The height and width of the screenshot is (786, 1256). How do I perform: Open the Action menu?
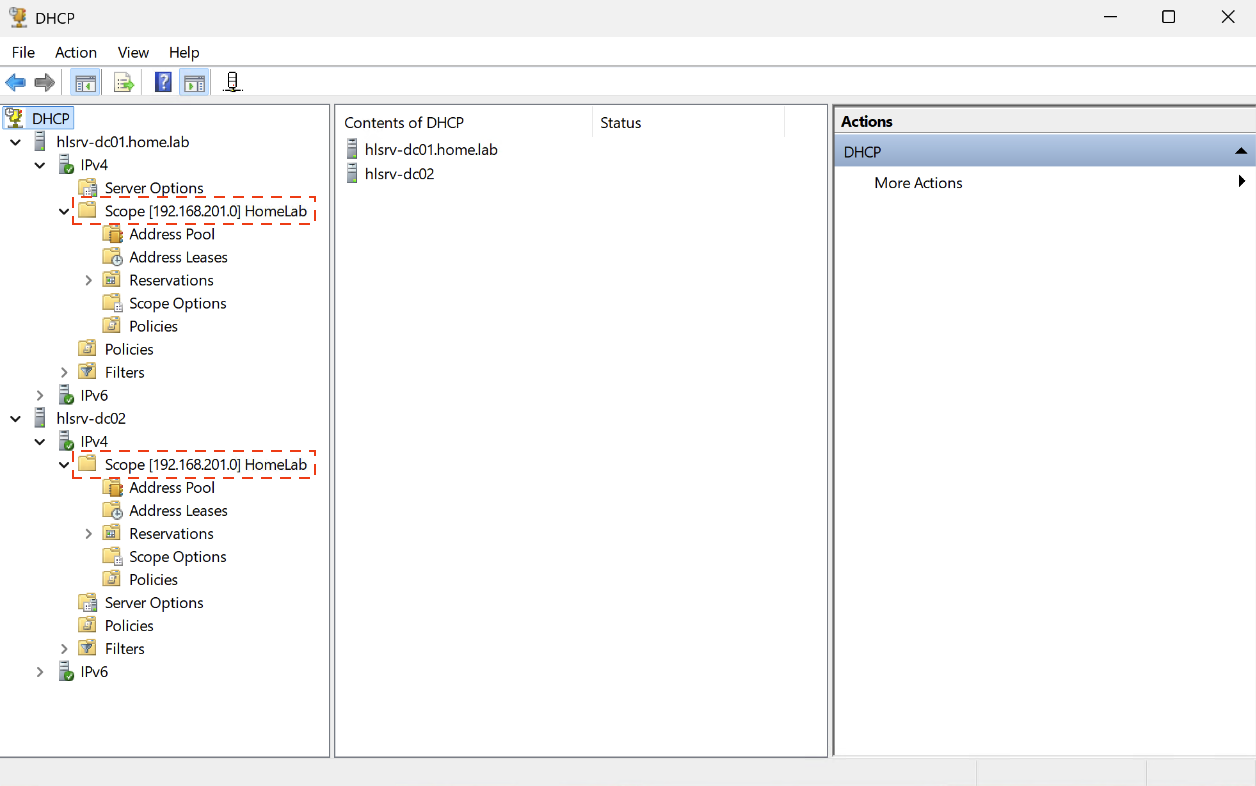pyautogui.click(x=76, y=52)
